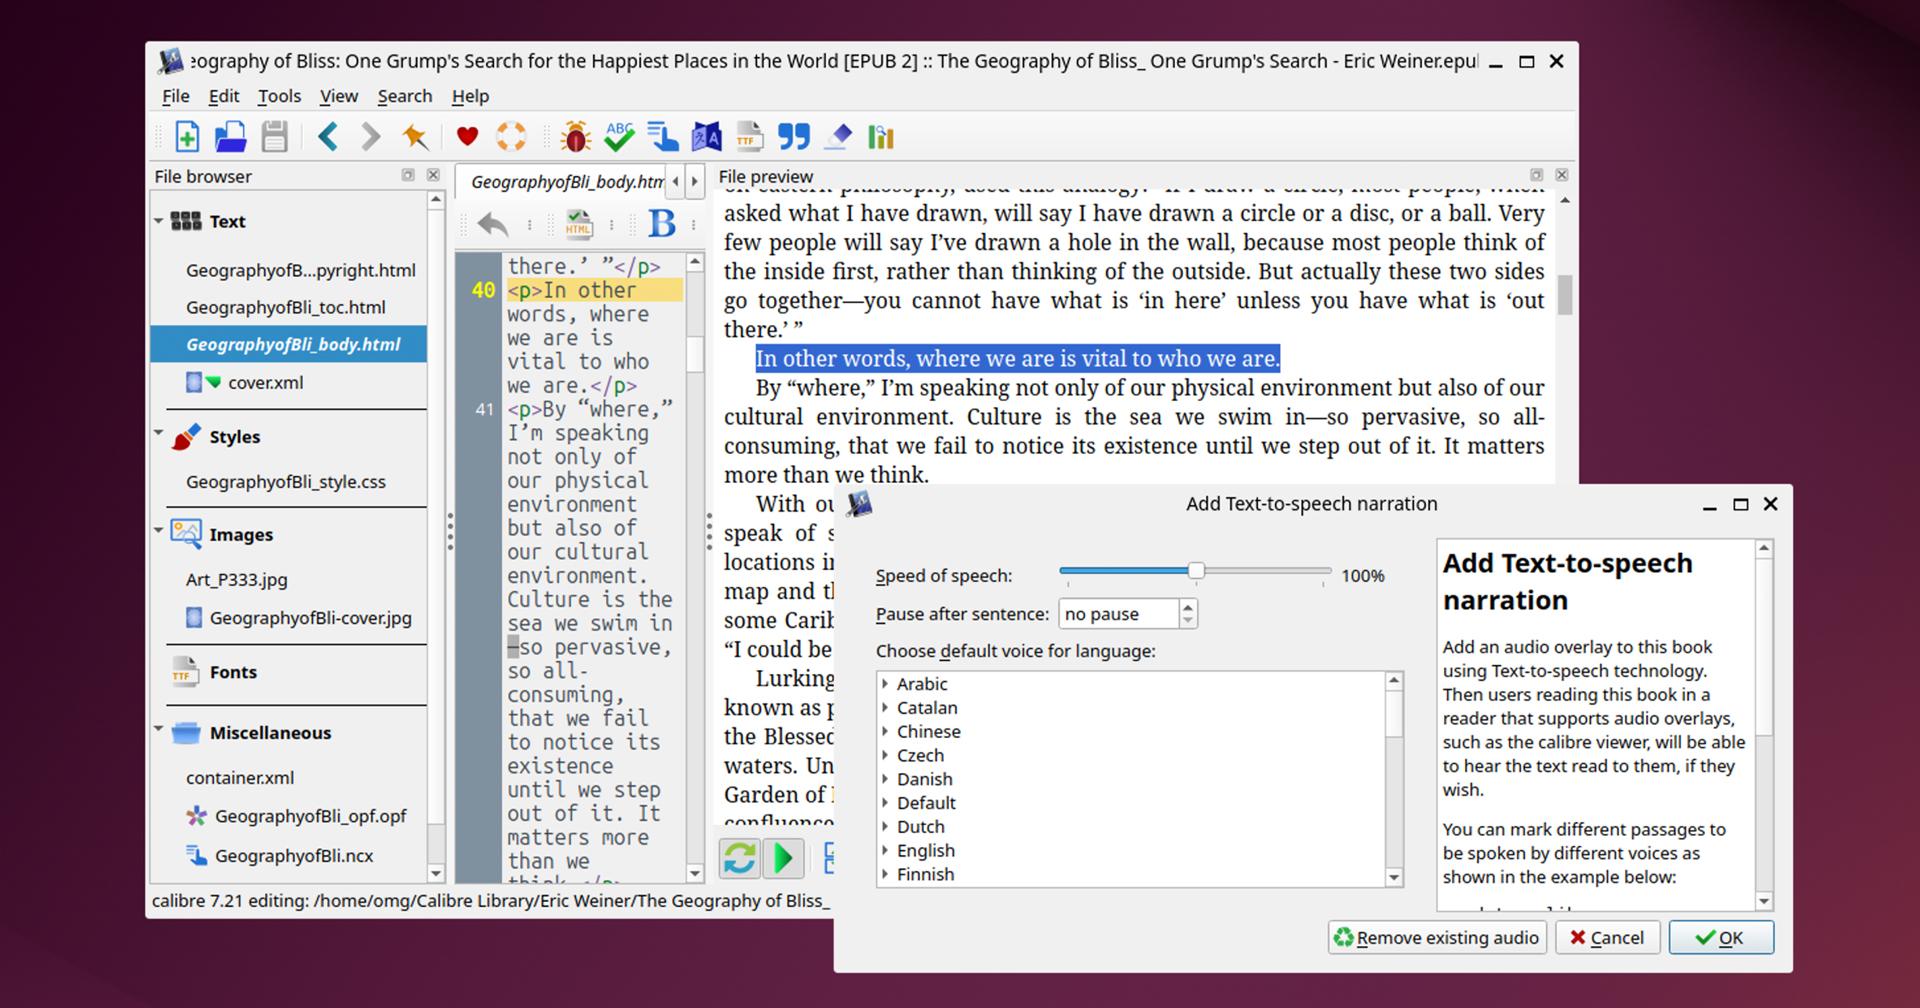Click the red heart donate icon
Viewport: 1920px width, 1008px height.
pyautogui.click(x=467, y=136)
